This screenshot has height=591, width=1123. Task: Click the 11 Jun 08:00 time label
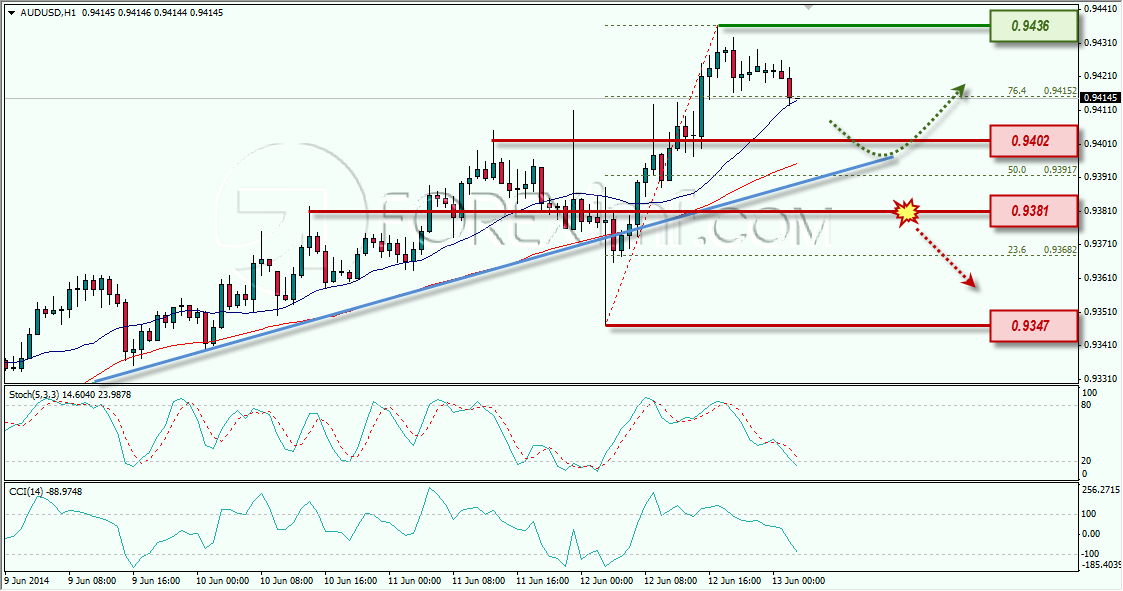[x=478, y=580]
